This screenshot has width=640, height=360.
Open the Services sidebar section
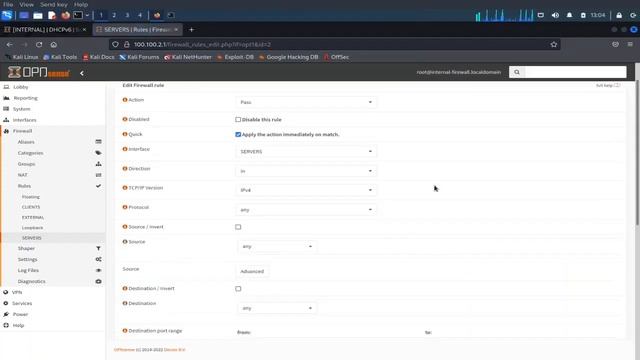(x=22, y=303)
